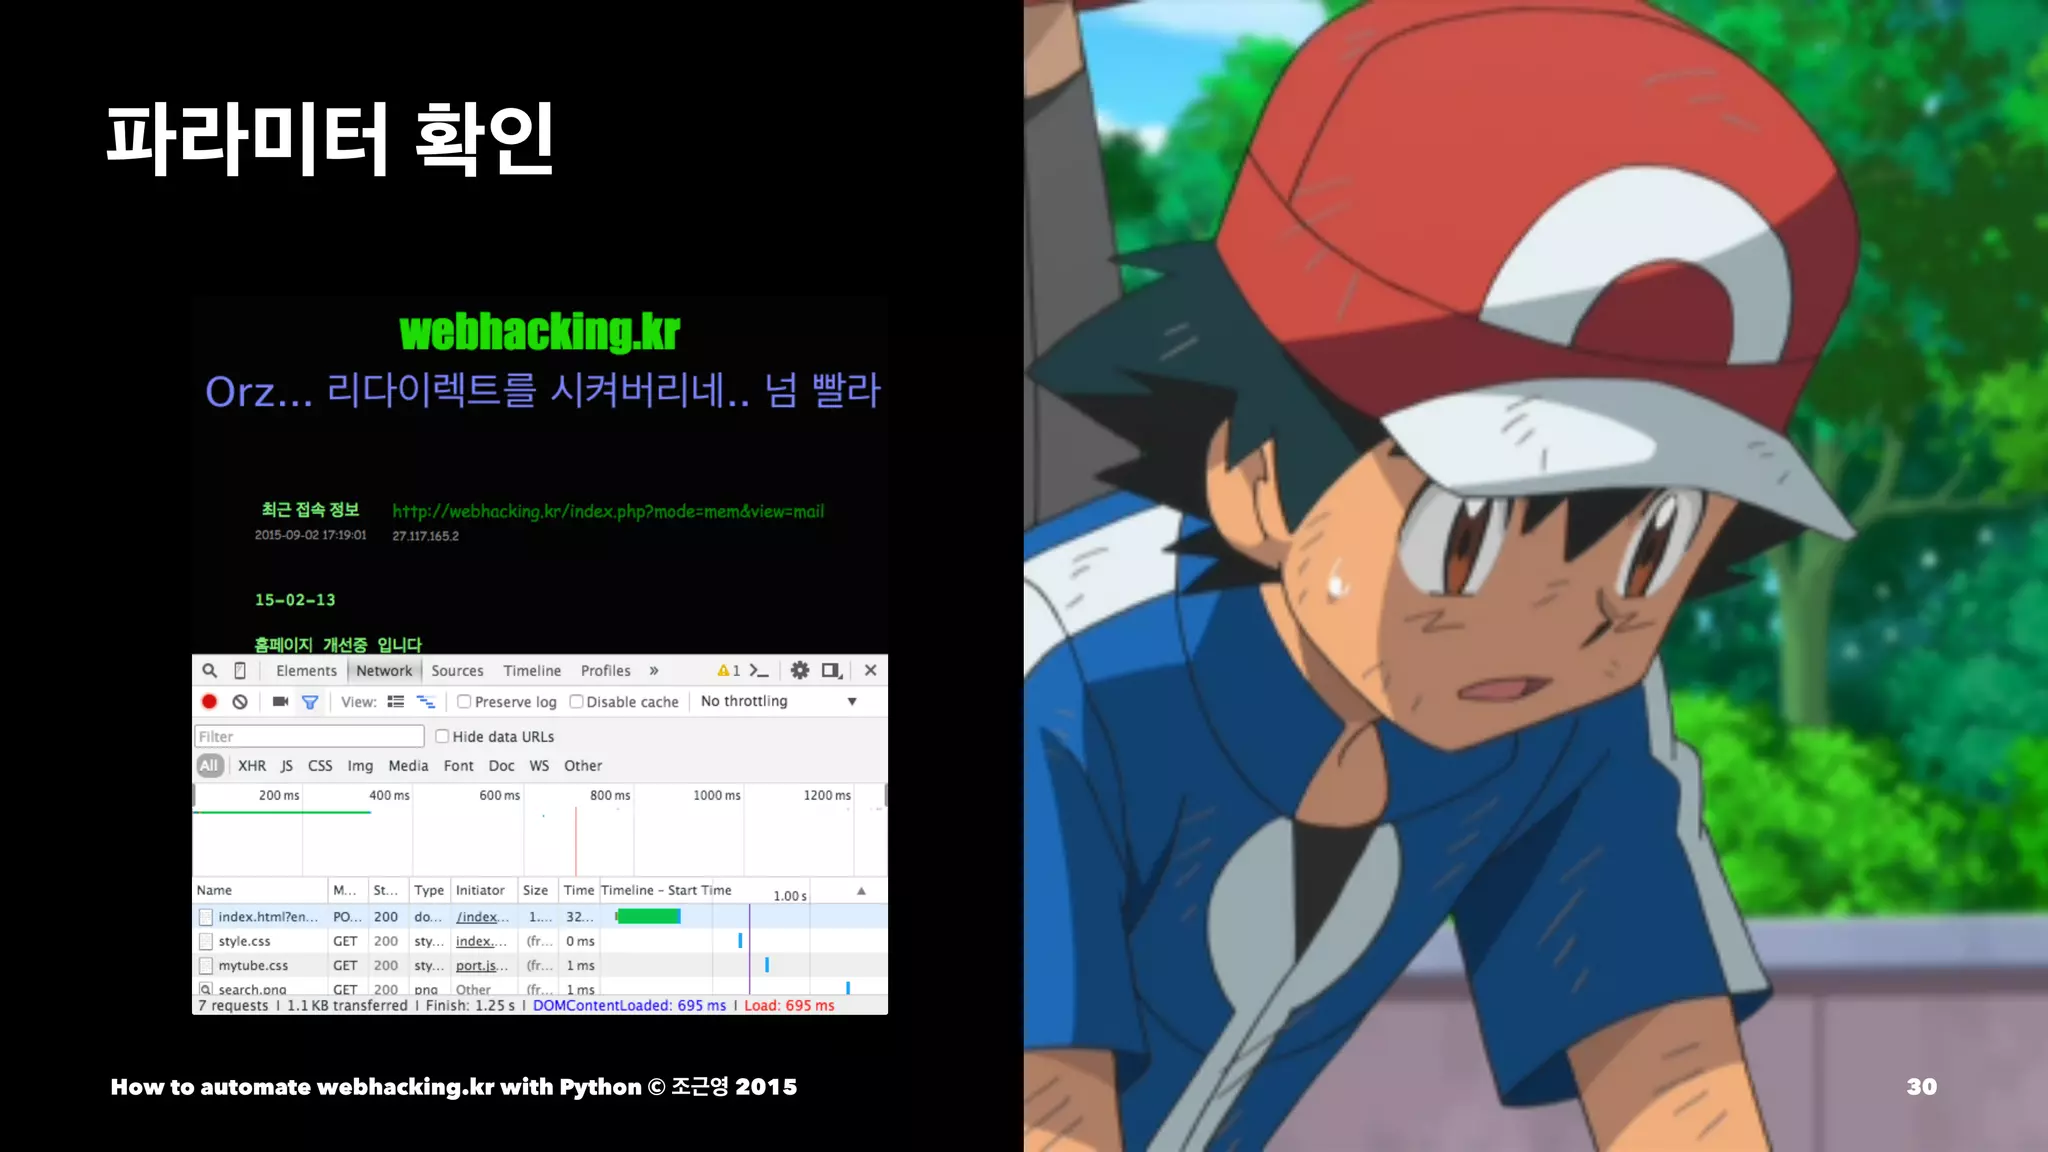Enable the Disable cache checkbox
The width and height of the screenshot is (2048, 1152).
tap(576, 702)
